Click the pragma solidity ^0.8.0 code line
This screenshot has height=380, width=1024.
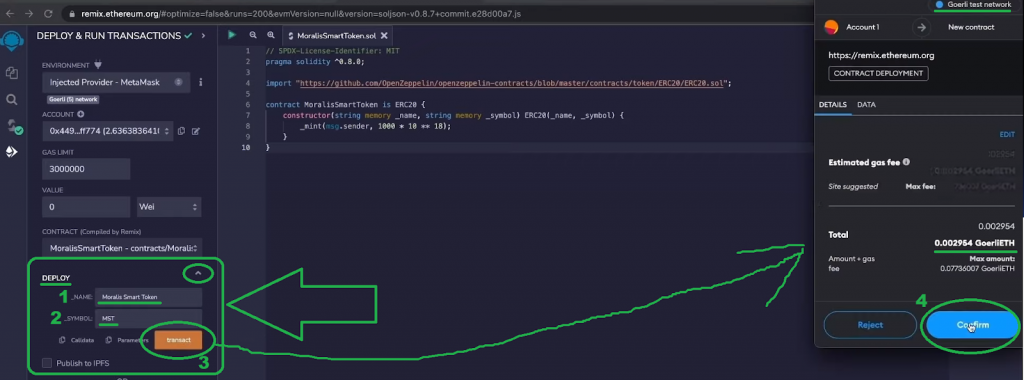point(315,61)
